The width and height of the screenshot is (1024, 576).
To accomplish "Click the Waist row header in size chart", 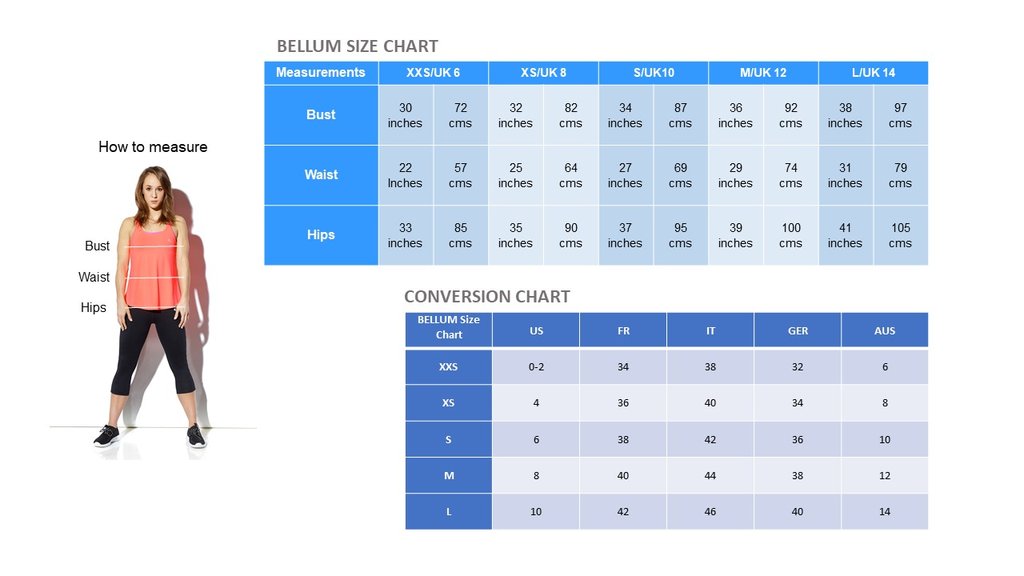I will coord(321,175).
